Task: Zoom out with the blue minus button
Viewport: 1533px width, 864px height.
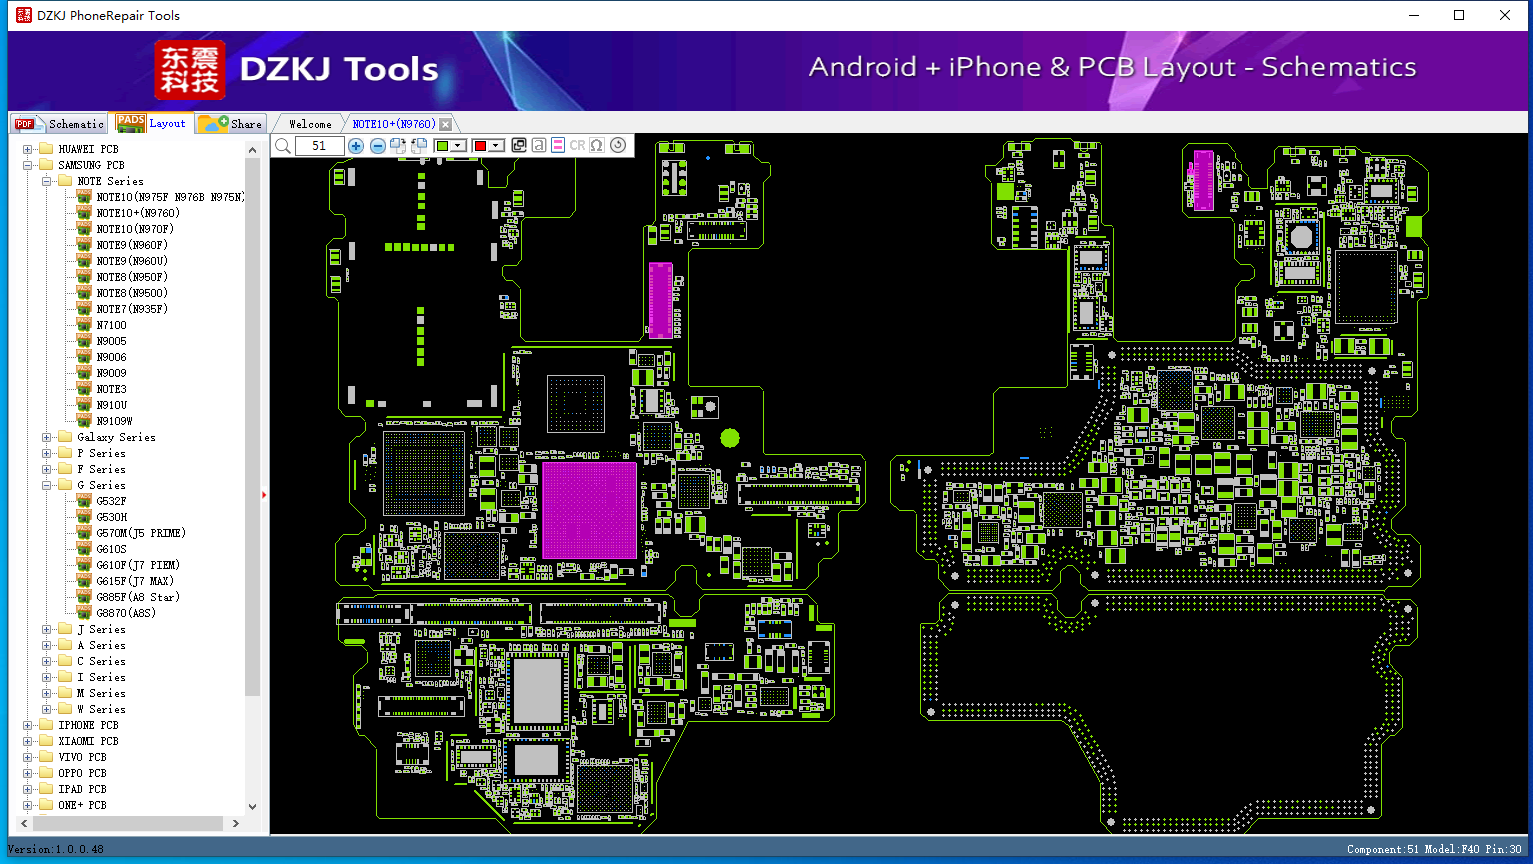Action: pyautogui.click(x=377, y=146)
